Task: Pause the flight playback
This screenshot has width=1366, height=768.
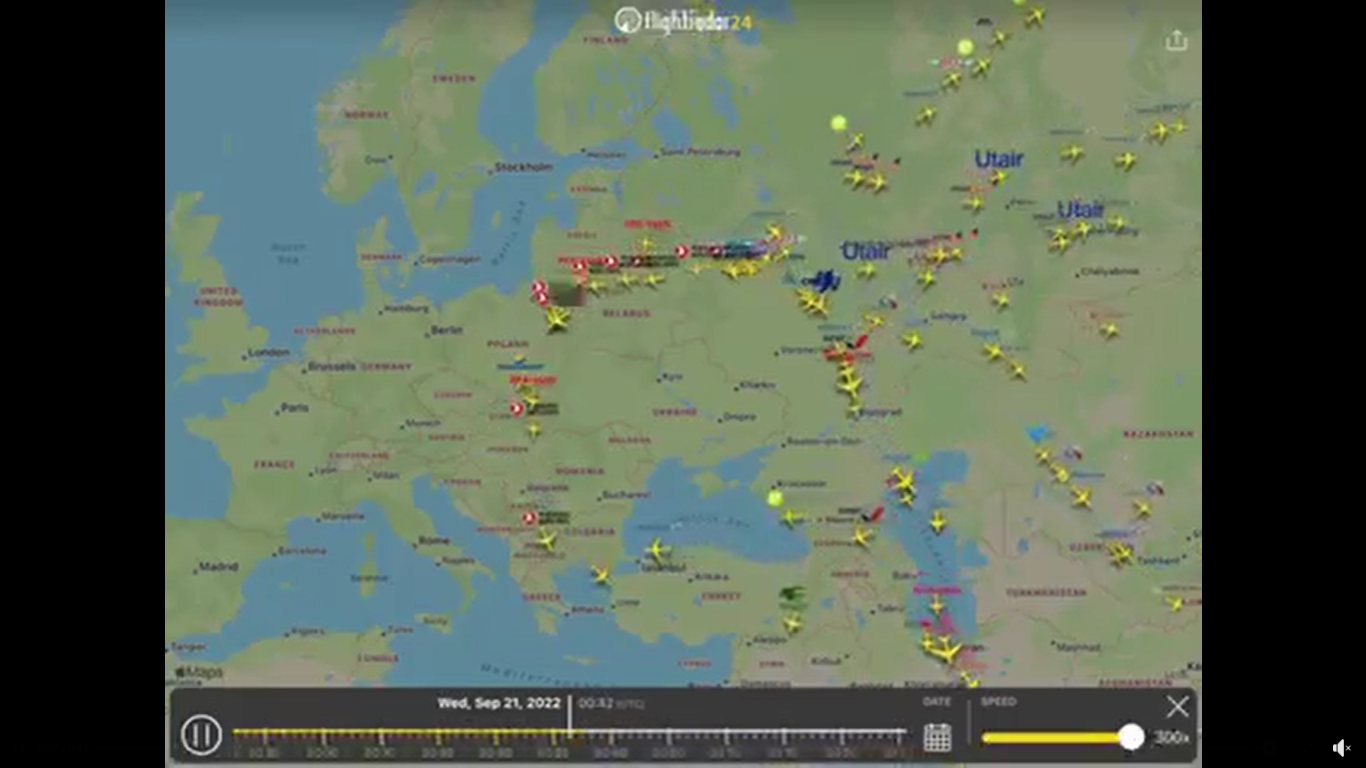Action: (x=201, y=736)
